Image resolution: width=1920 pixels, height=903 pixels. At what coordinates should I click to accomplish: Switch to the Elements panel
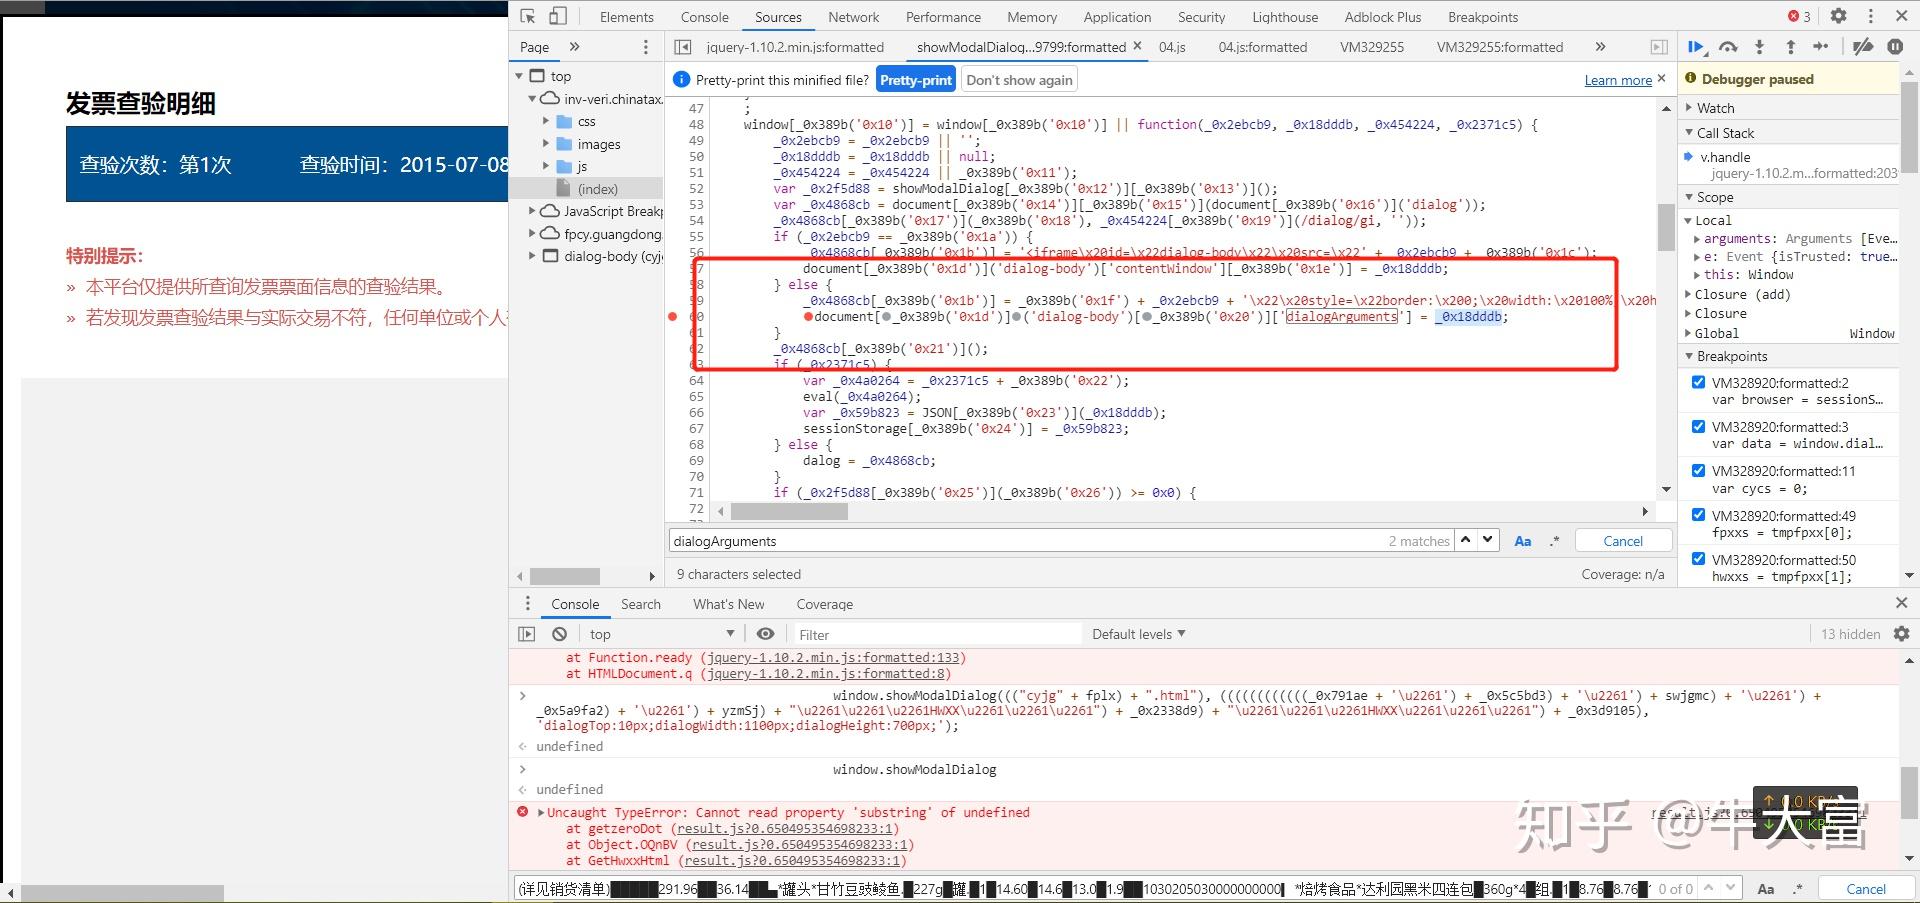click(626, 17)
